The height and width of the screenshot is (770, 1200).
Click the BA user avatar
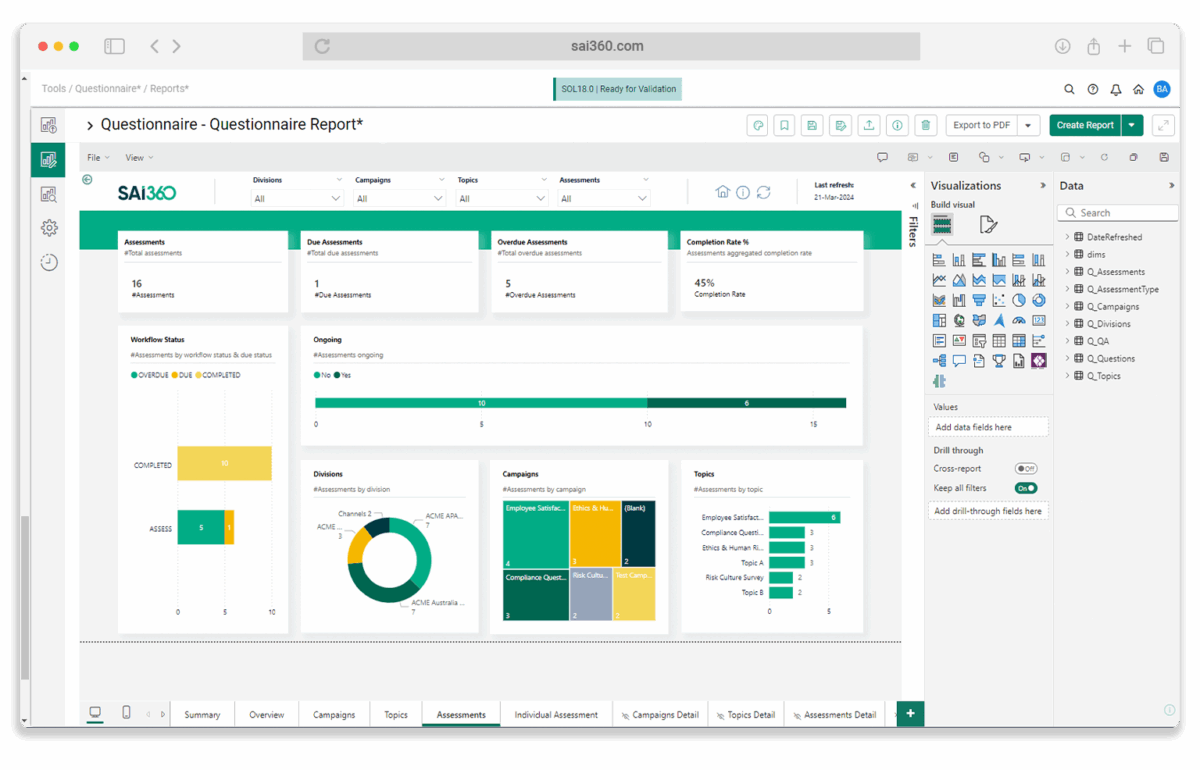coord(1162,89)
